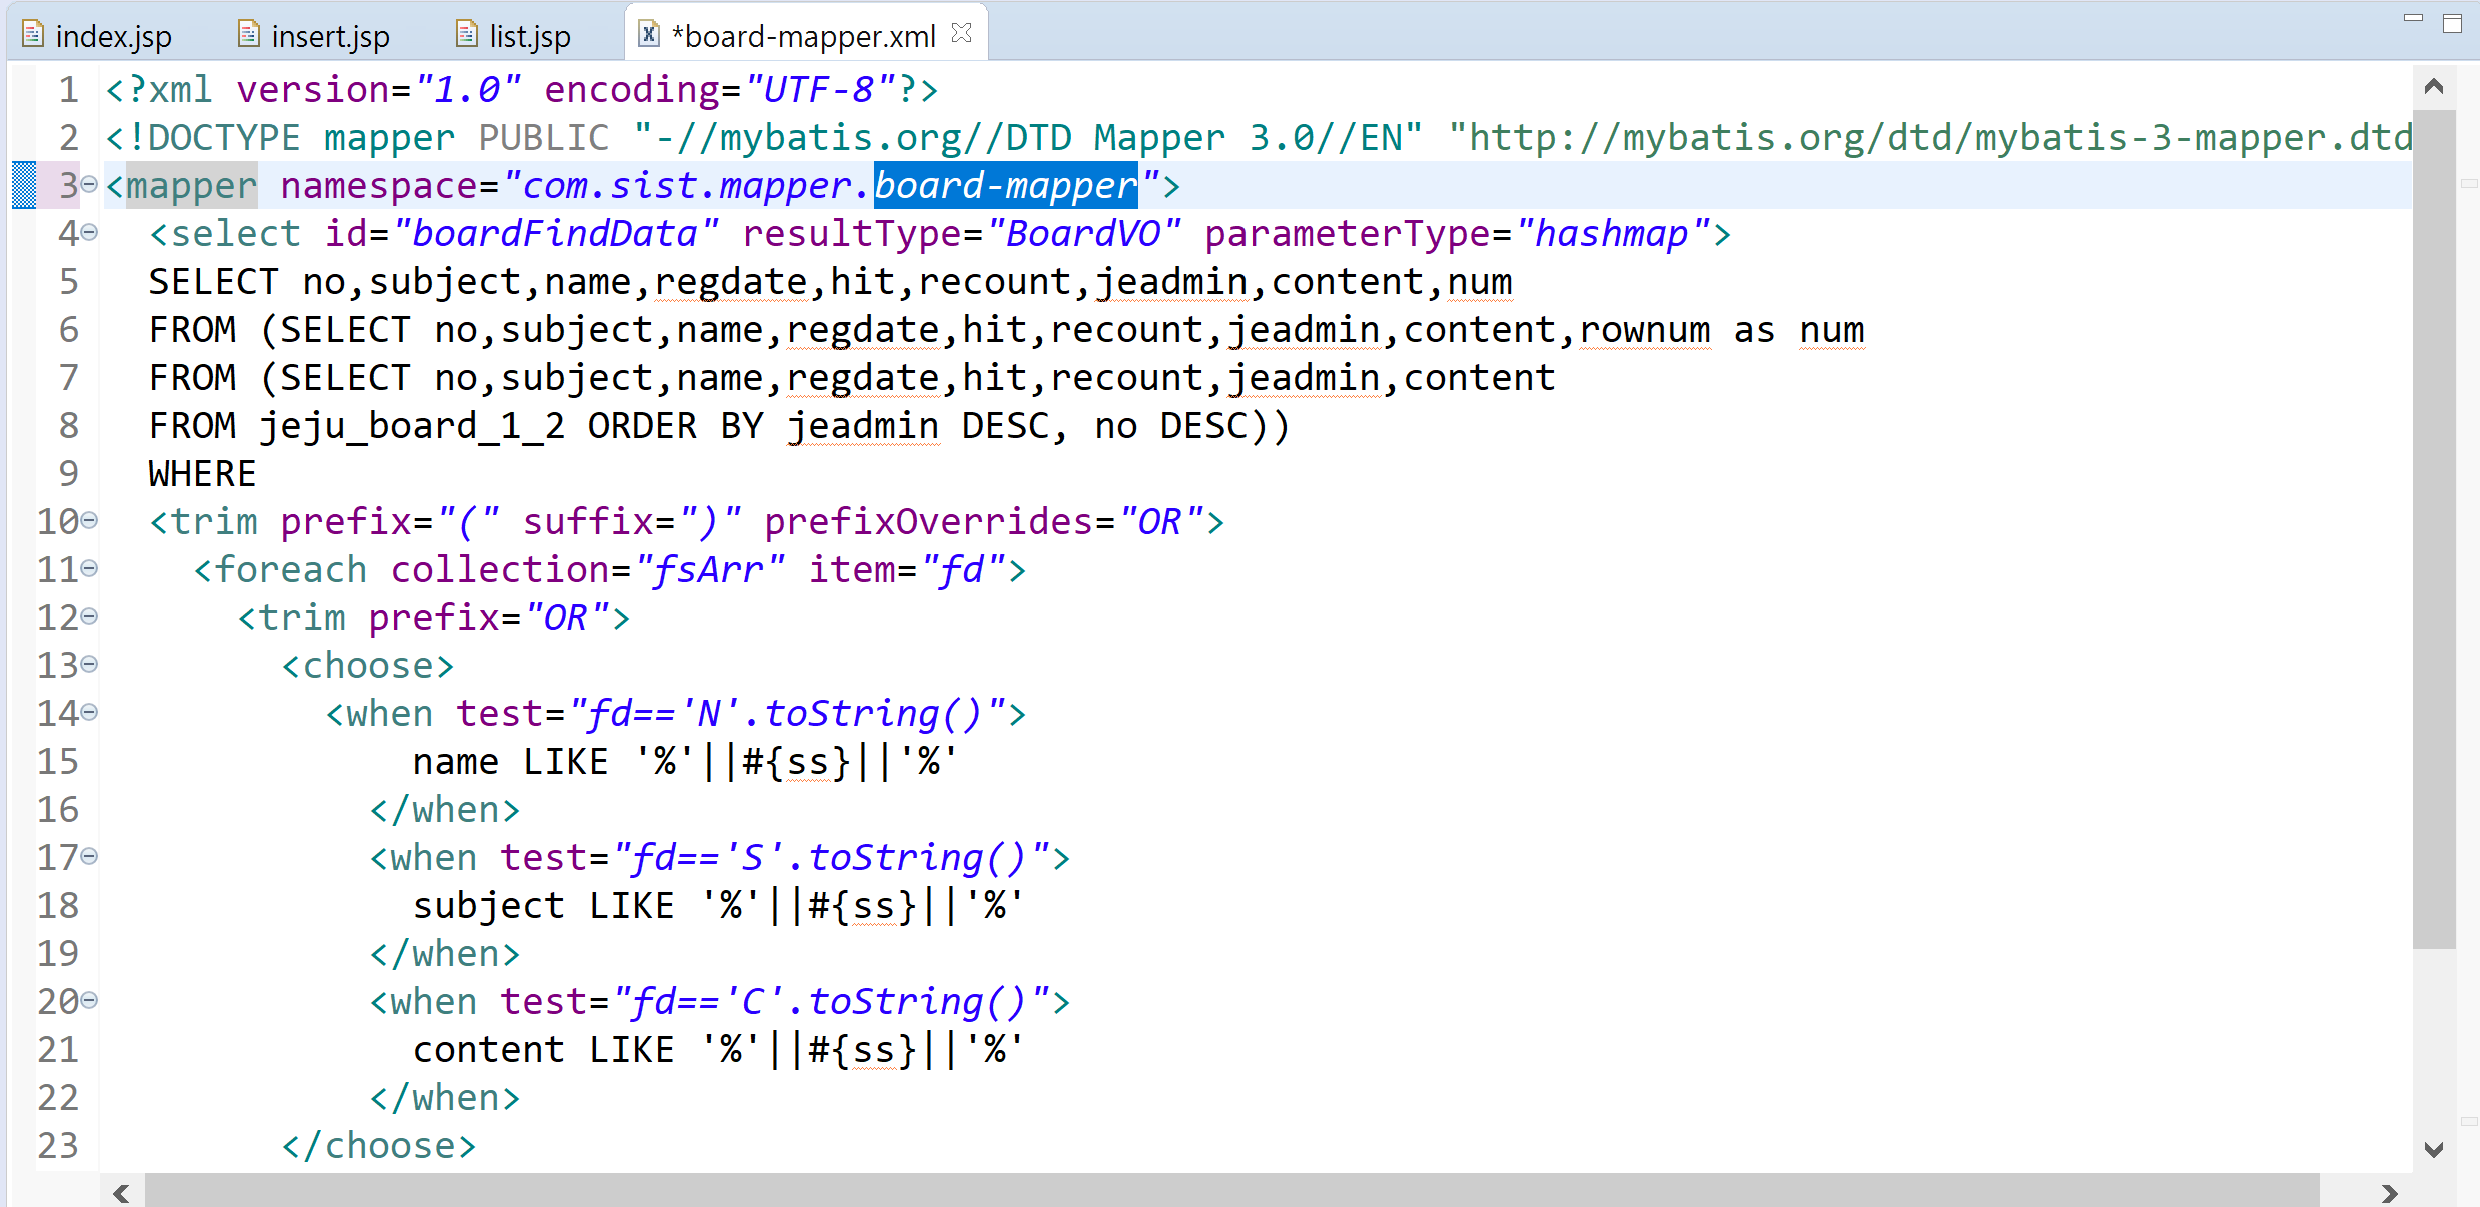Image resolution: width=2480 pixels, height=1207 pixels.
Task: Switch to the list.jsp tab
Action: pos(529,37)
